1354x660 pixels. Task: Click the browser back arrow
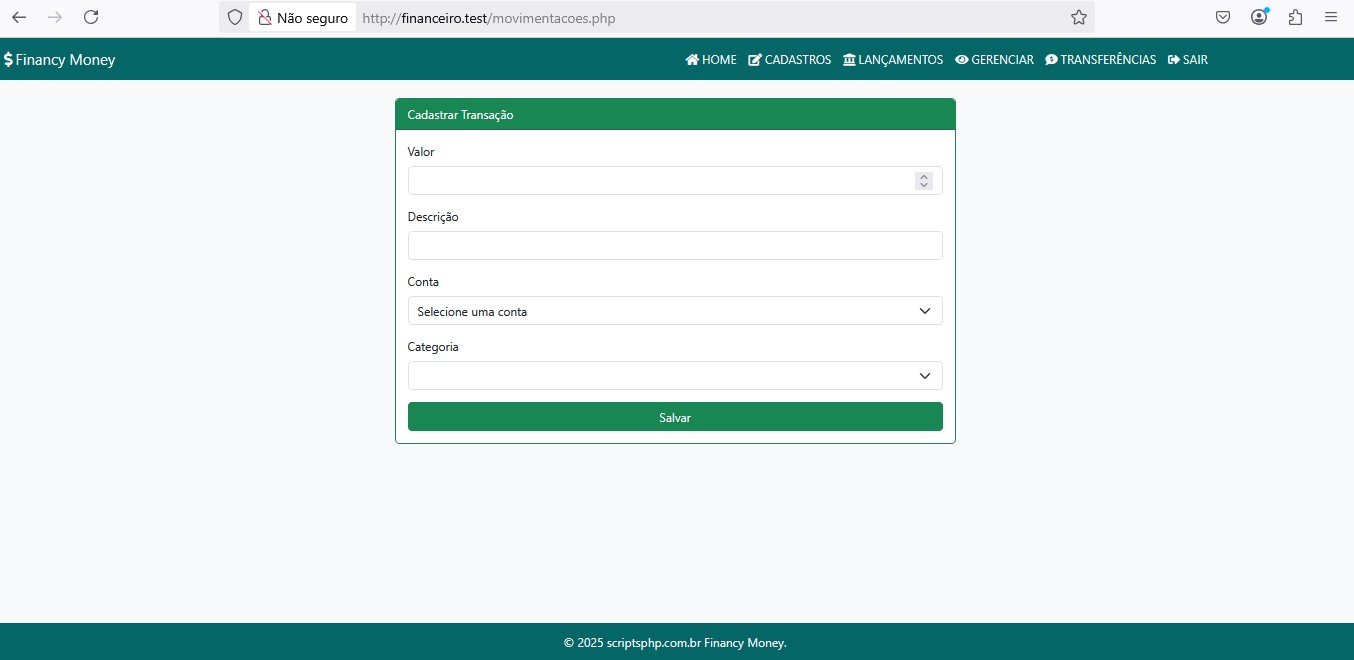coord(19,17)
